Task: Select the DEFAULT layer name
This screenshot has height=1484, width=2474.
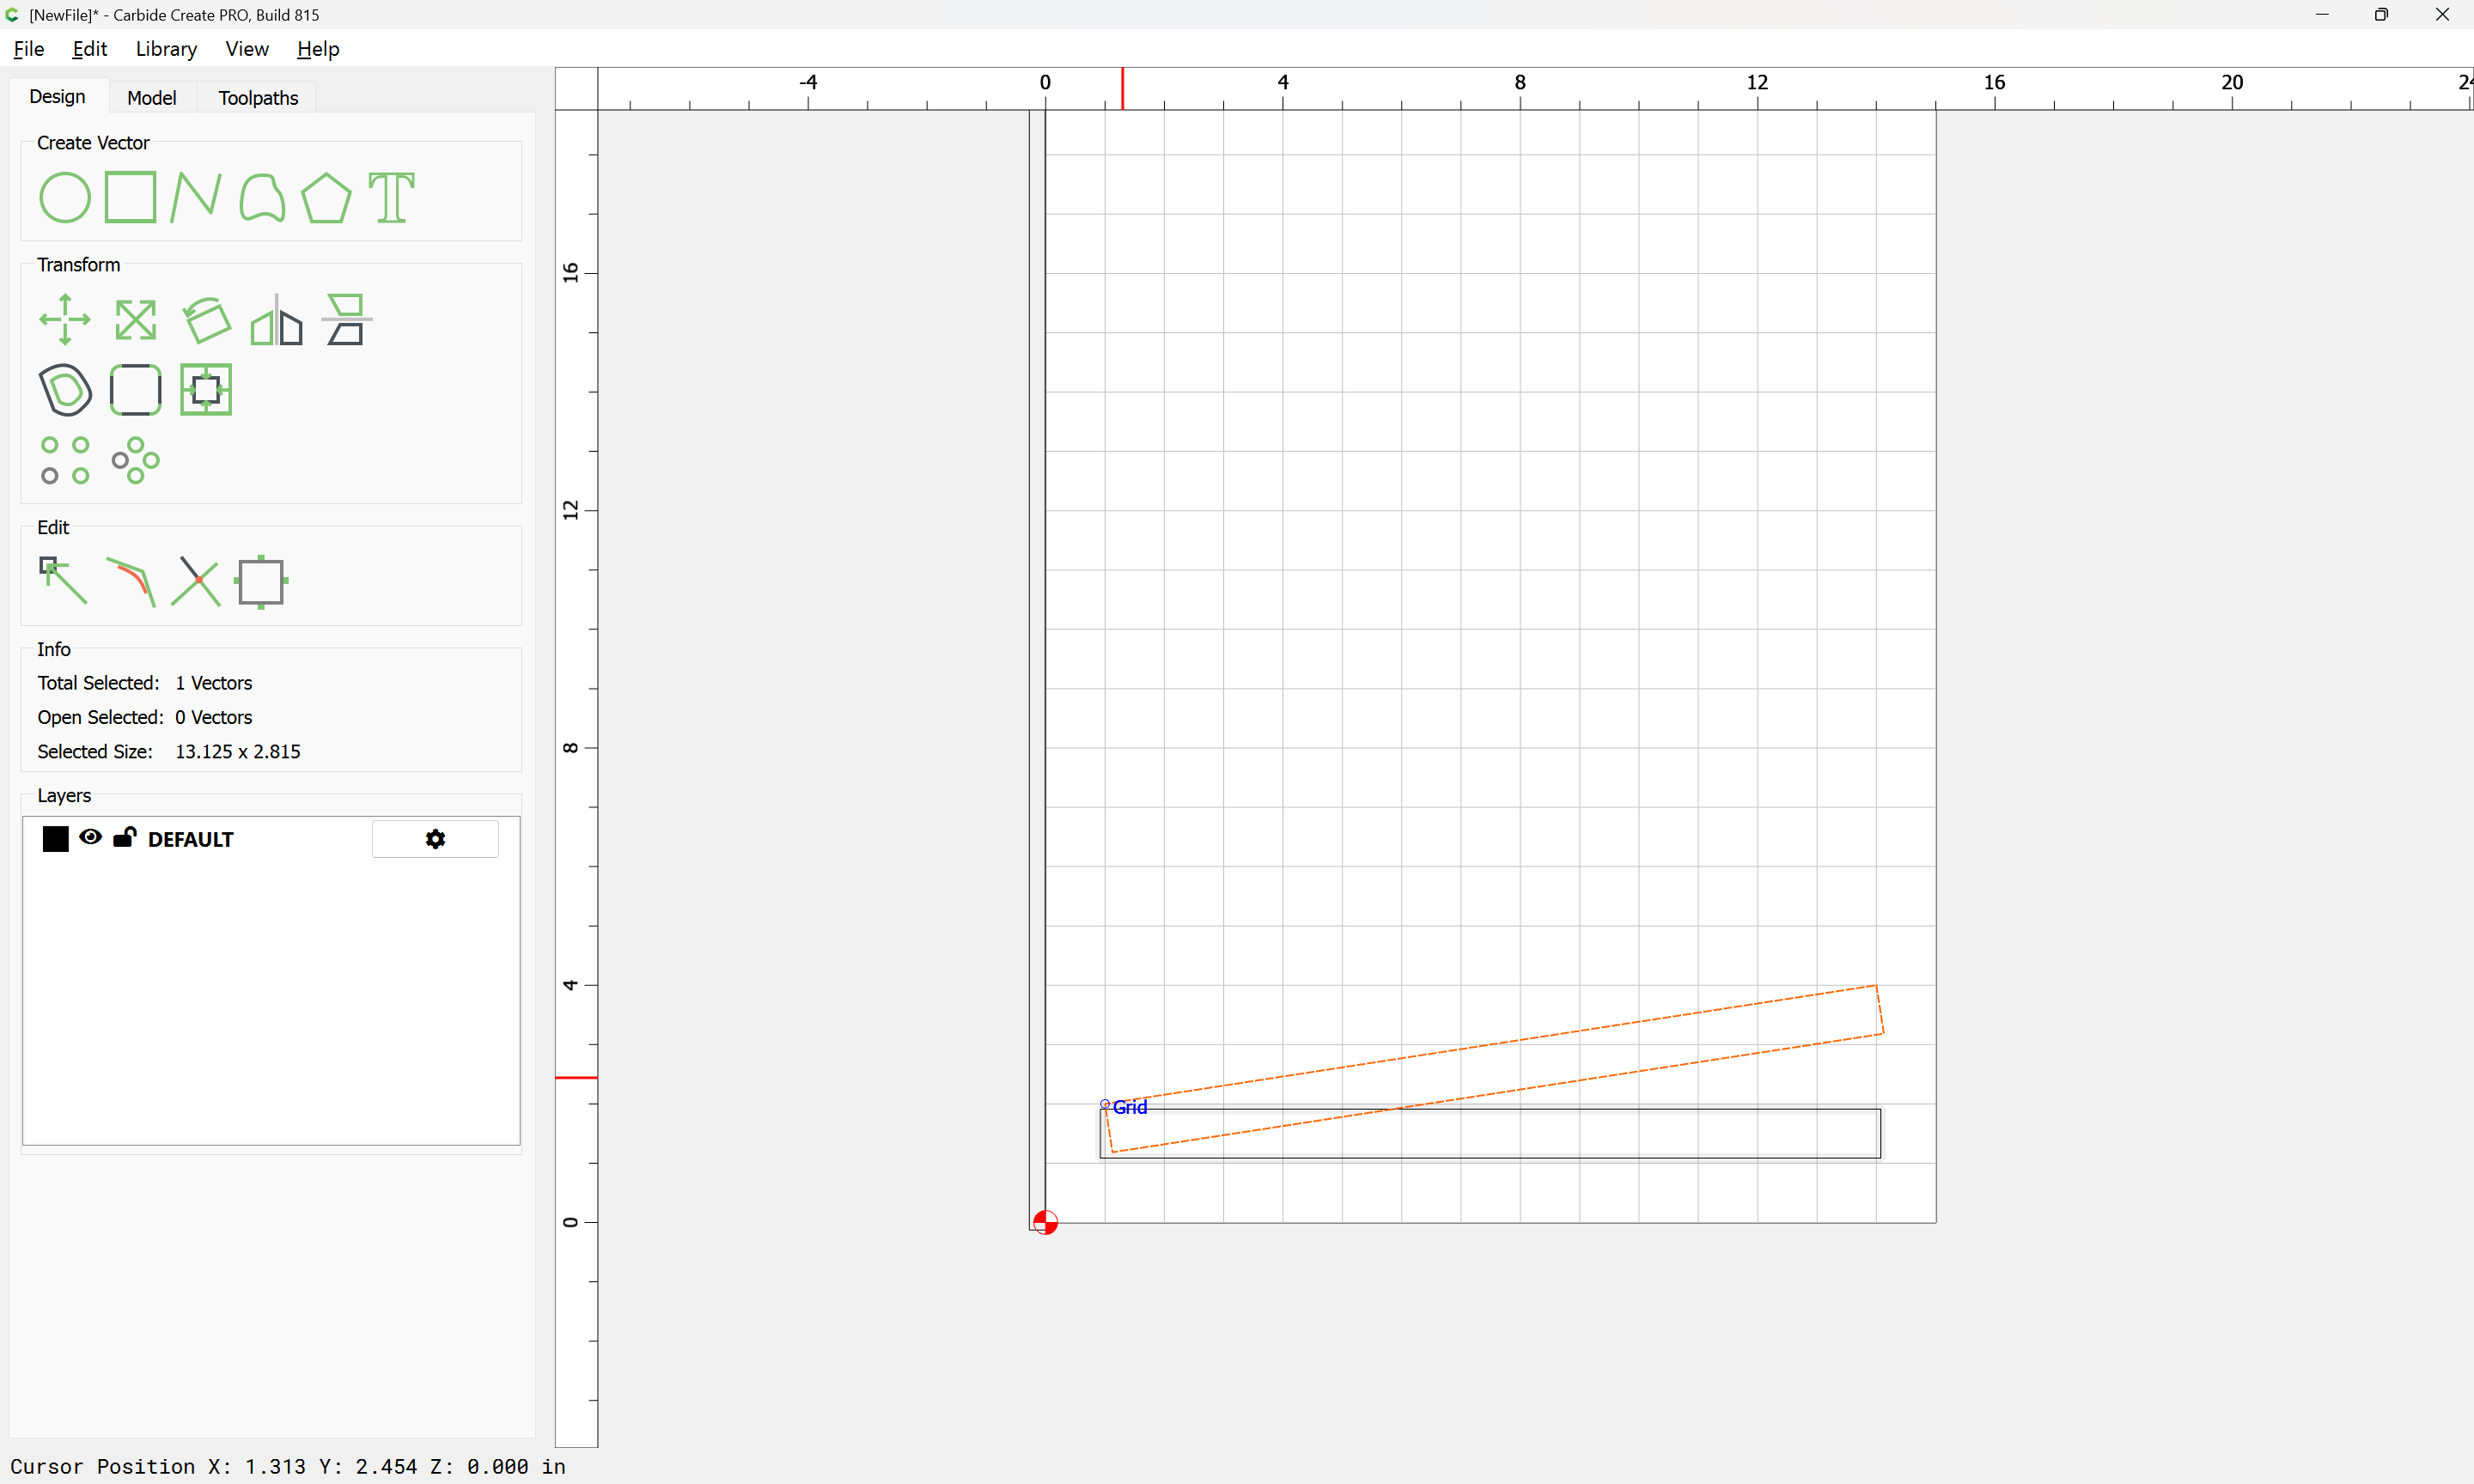Action: (190, 840)
